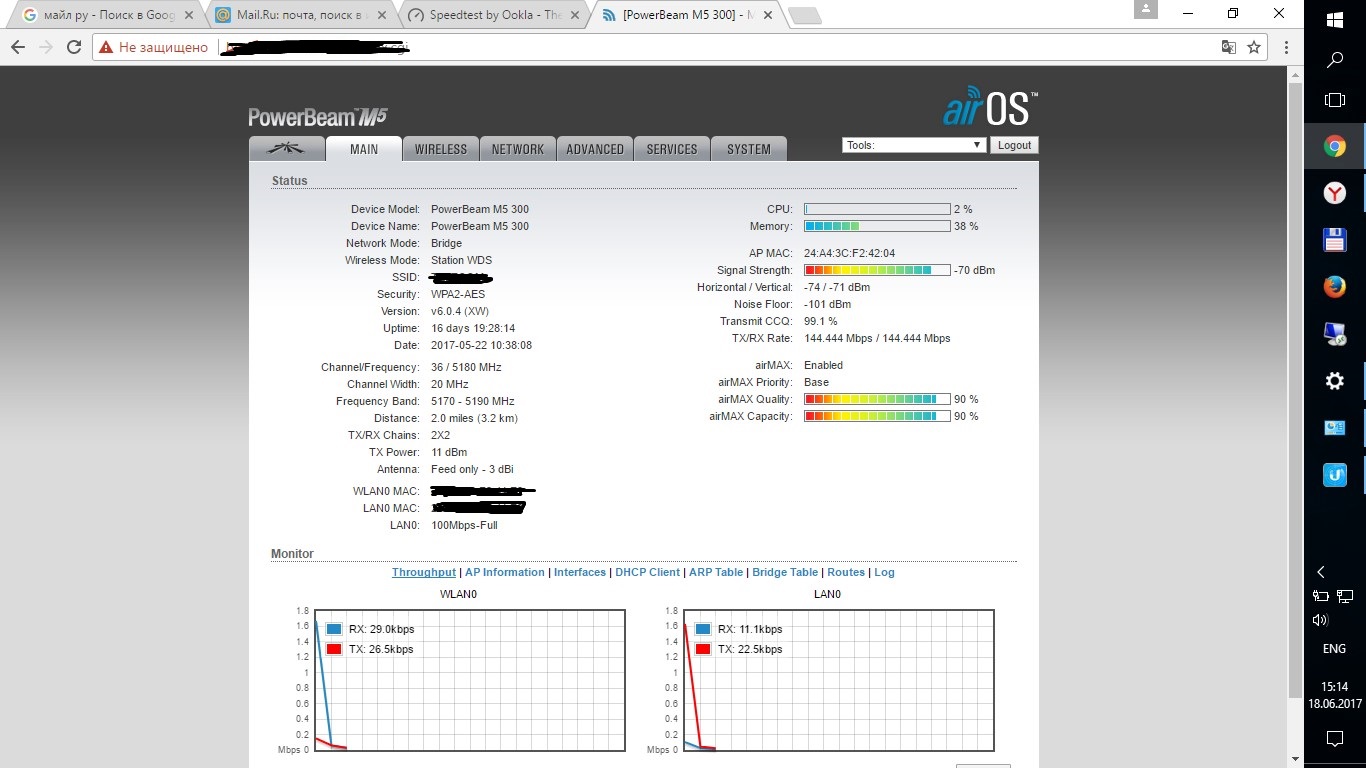Image resolution: width=1366 pixels, height=768 pixels.
Task: Click the Signal Strength bar
Action: point(877,270)
